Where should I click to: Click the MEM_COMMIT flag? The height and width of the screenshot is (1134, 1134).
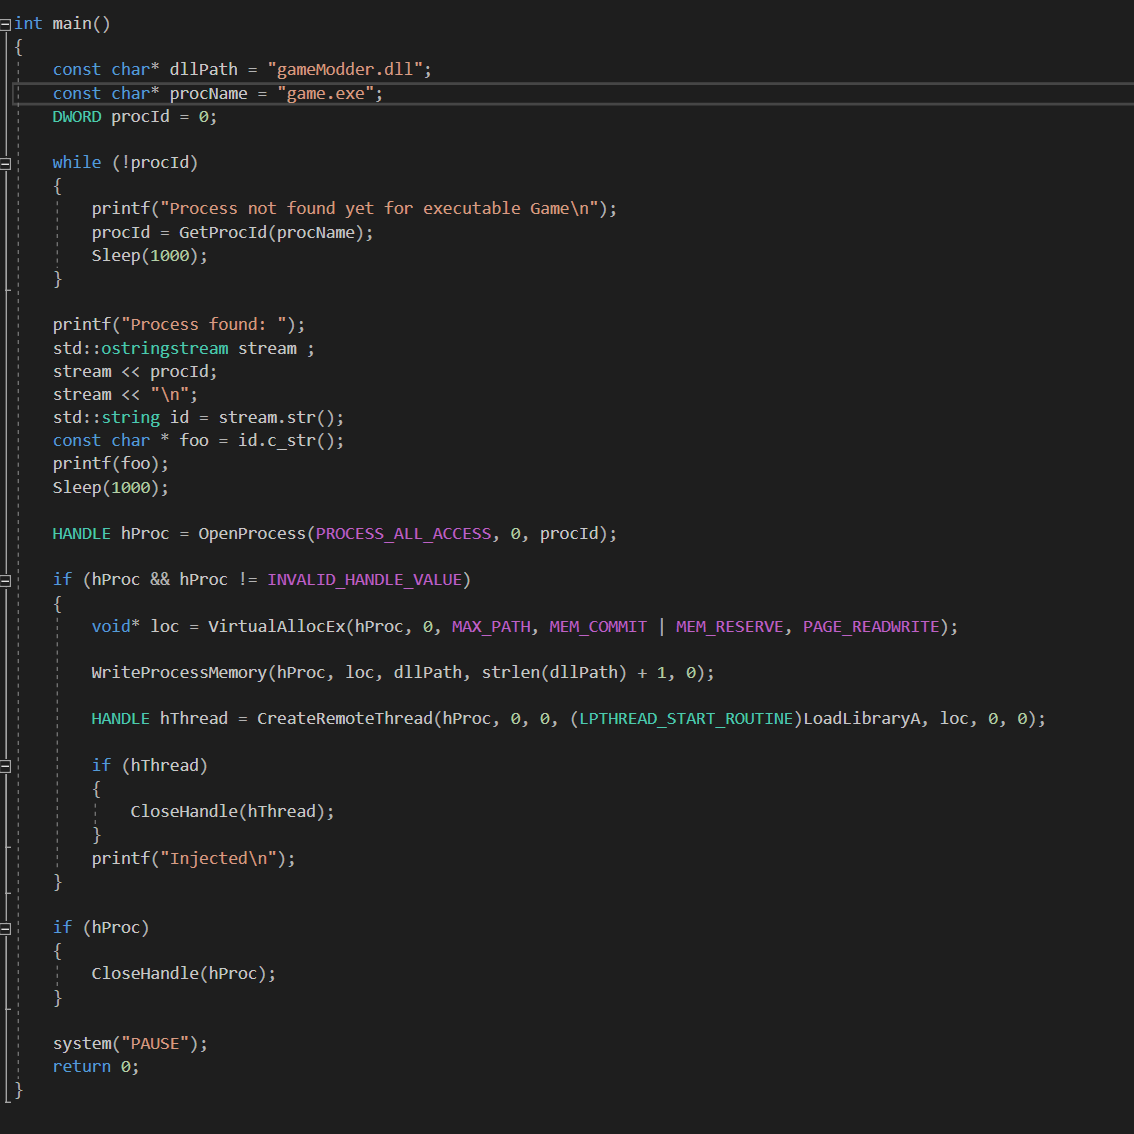pyautogui.click(x=598, y=626)
